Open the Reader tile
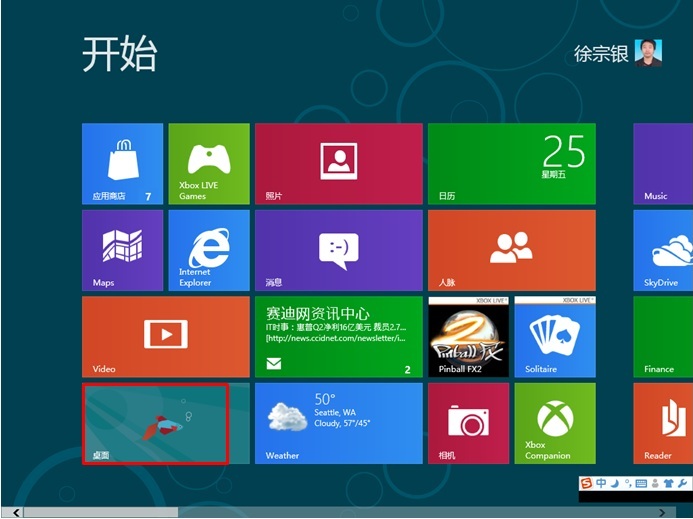Viewport: 693px width, 519px height. 663,424
